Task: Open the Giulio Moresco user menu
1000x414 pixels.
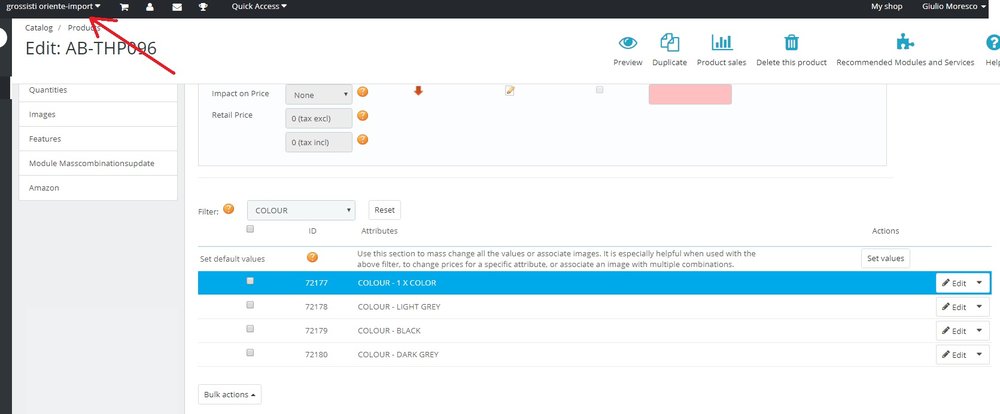Action: point(954,6)
